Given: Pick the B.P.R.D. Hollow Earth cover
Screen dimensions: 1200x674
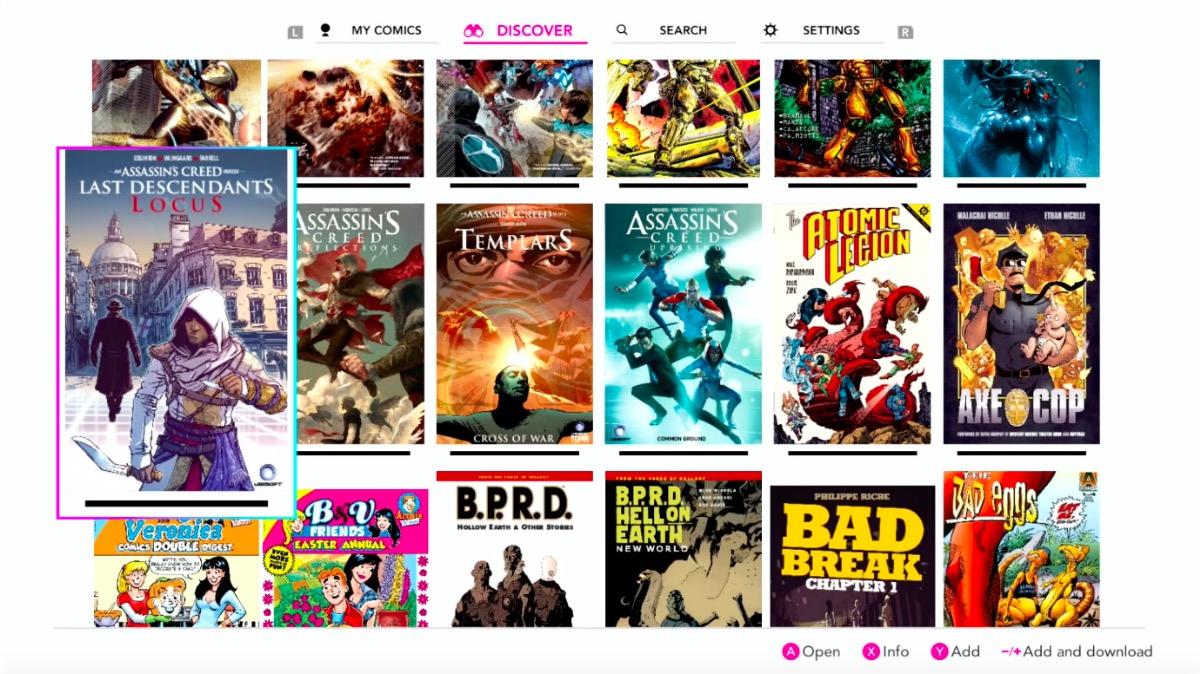Looking at the screenshot, I should (x=514, y=549).
